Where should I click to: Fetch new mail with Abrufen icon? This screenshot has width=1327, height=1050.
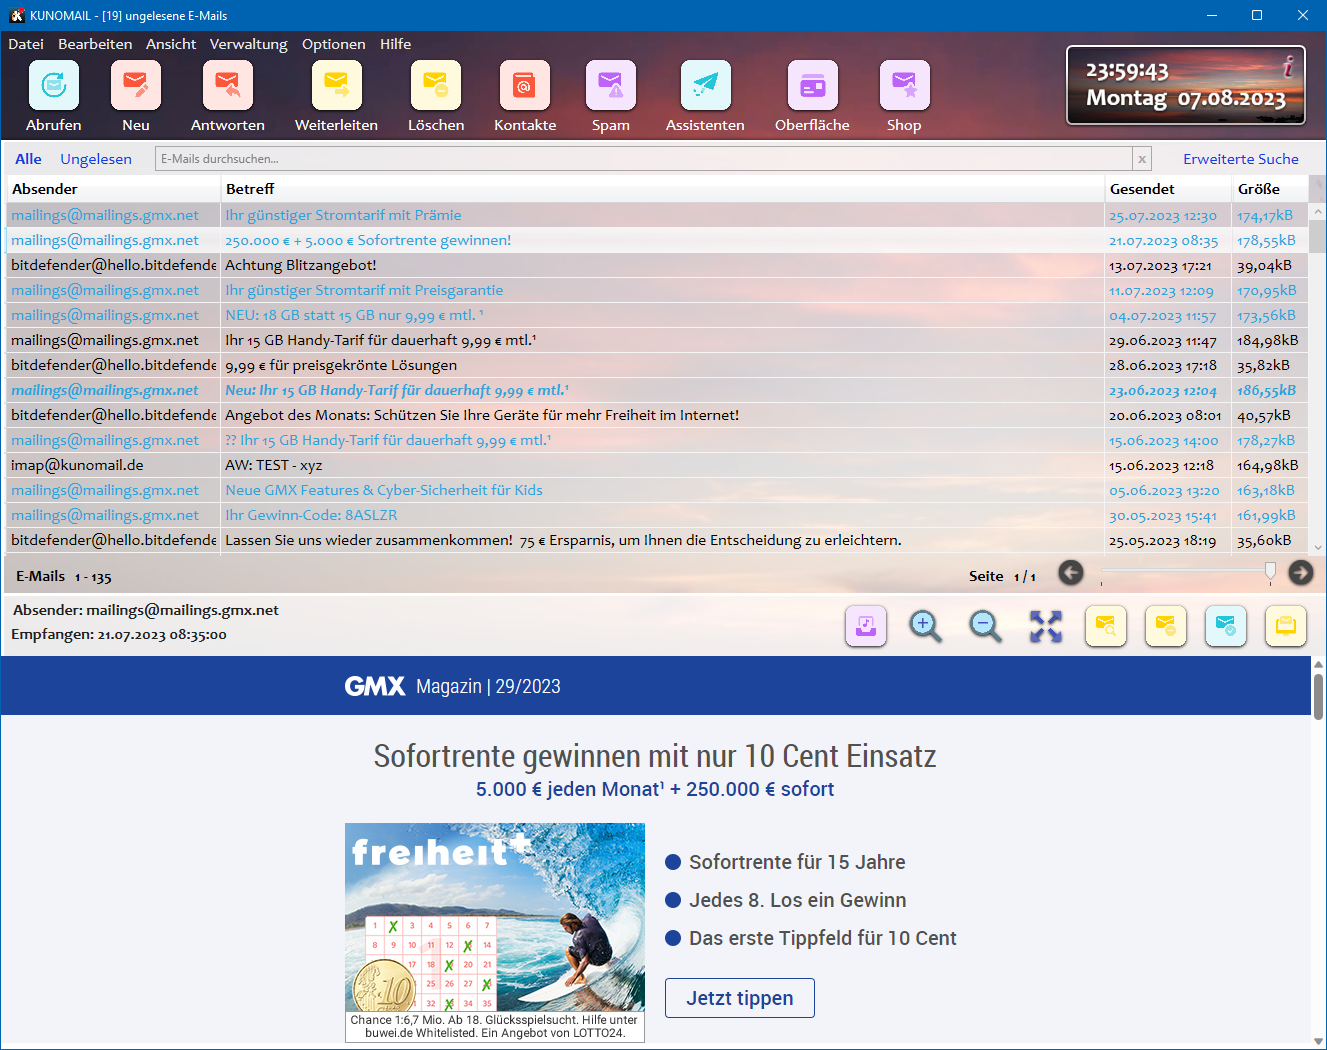click(x=54, y=86)
